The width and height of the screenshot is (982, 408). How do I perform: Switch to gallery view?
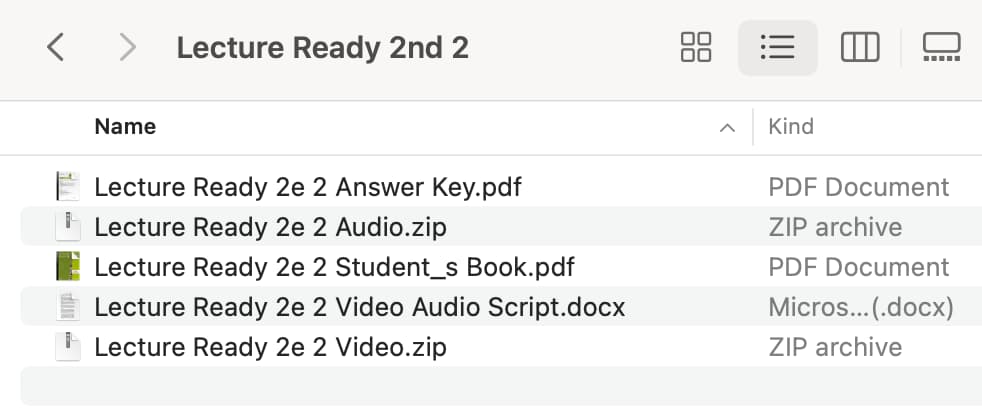[x=941, y=47]
